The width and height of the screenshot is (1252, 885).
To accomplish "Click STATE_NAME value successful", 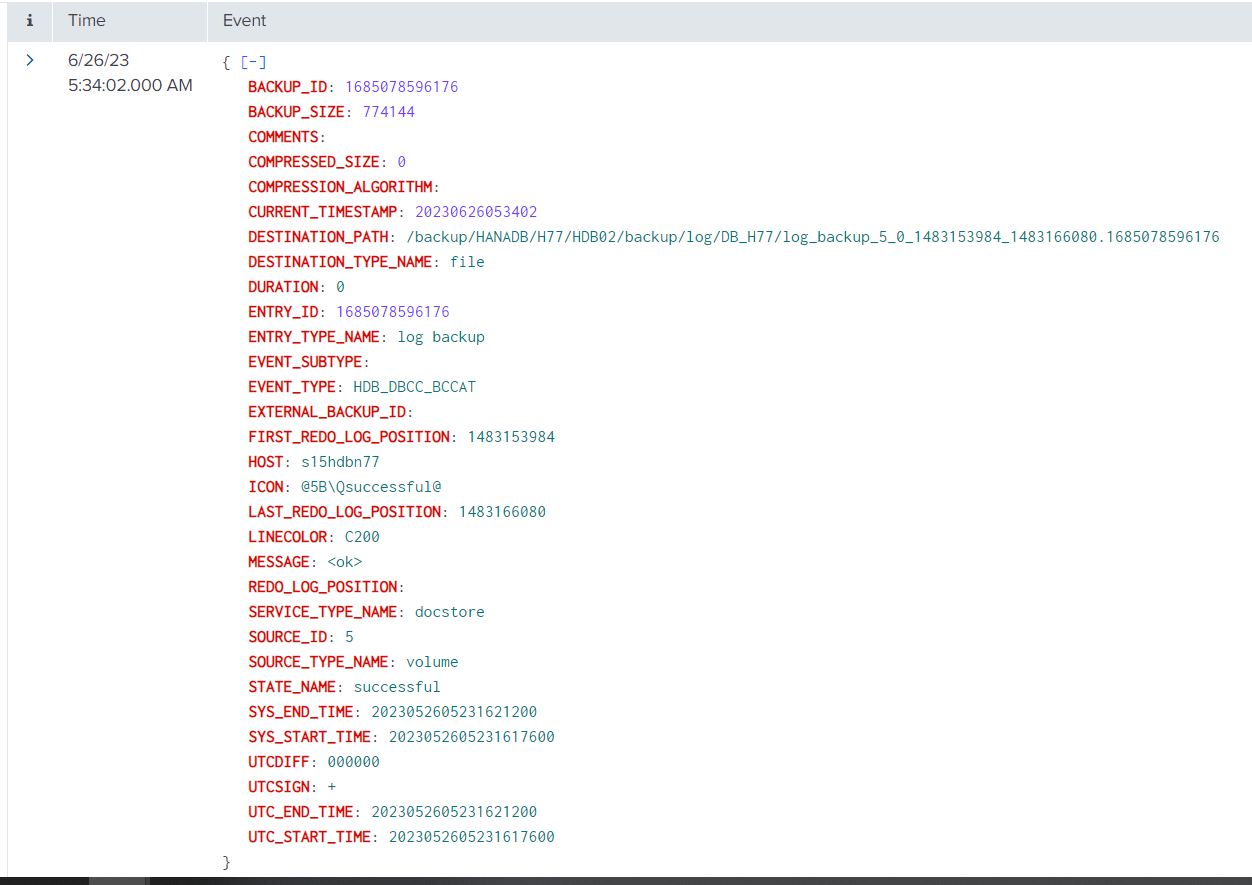I will tap(396, 687).
